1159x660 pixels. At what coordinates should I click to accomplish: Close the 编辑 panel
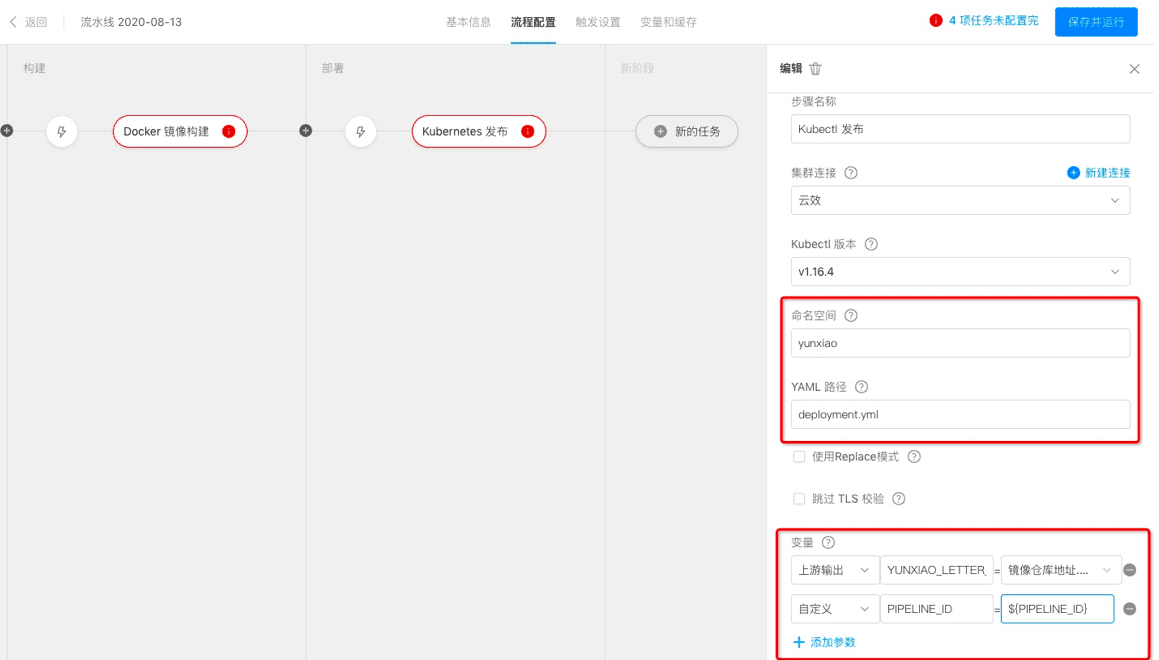coord(1135,69)
